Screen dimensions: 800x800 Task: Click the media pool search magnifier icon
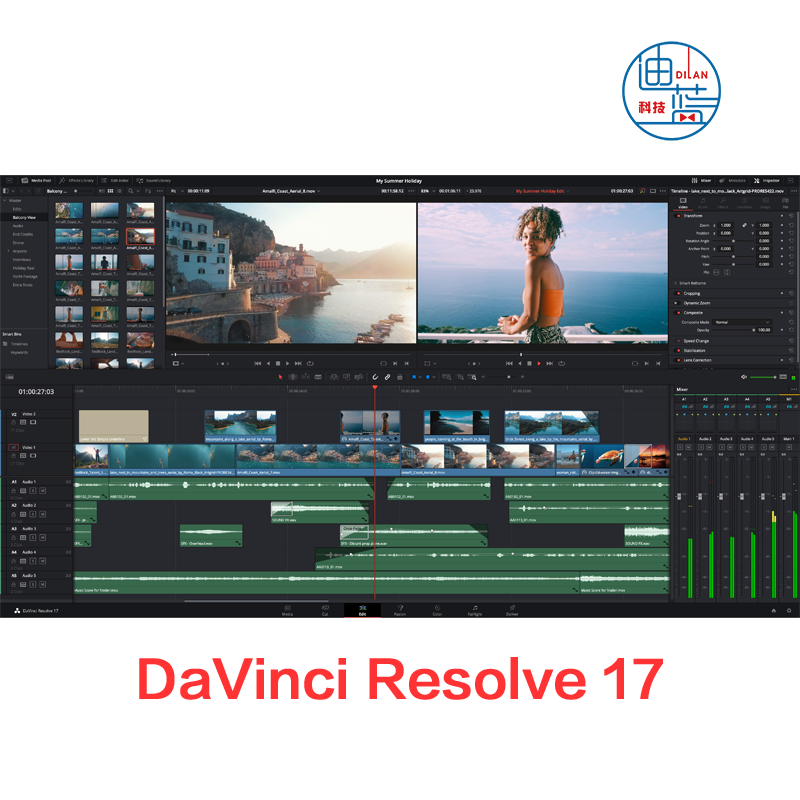click(x=131, y=191)
